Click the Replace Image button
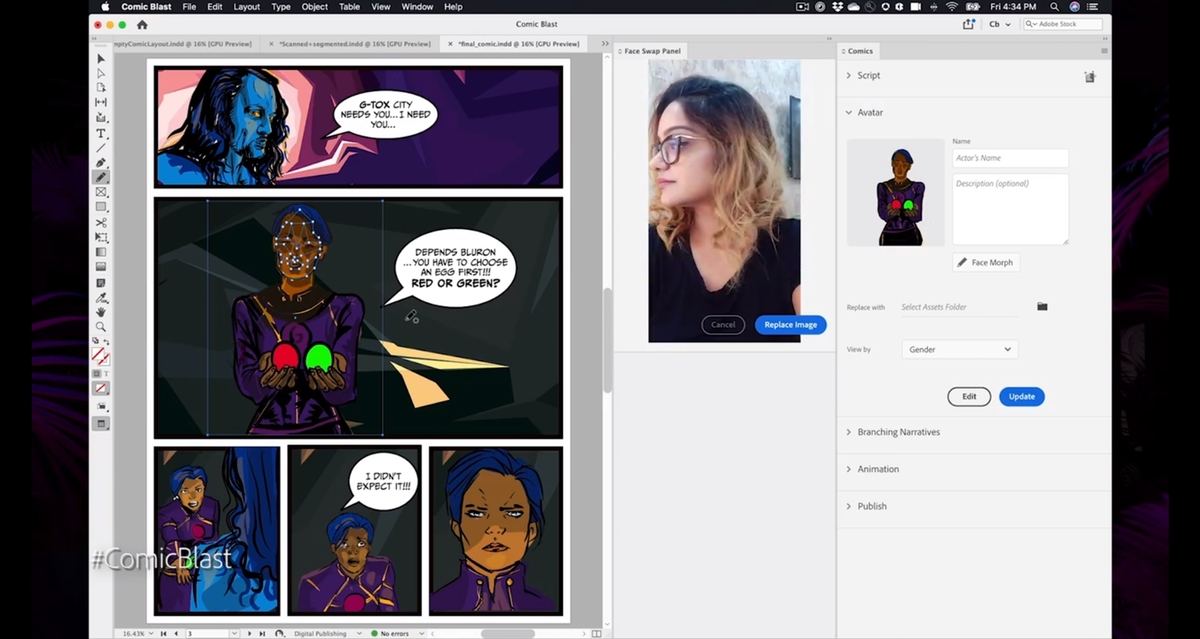The height and width of the screenshot is (639, 1200). (x=790, y=324)
